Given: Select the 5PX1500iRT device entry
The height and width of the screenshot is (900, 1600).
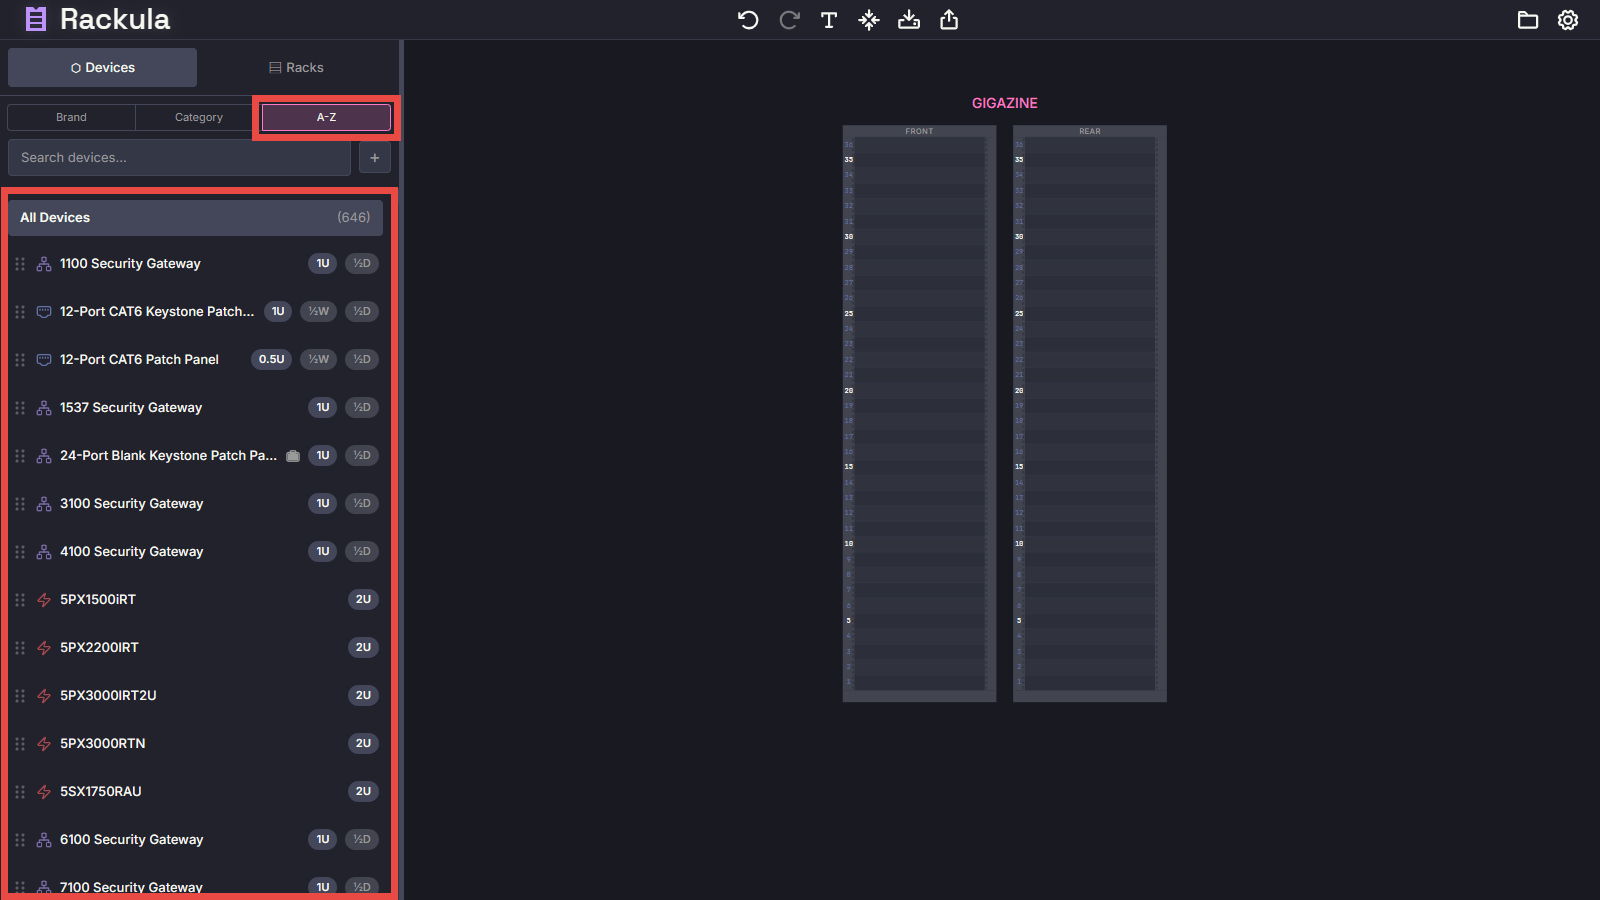Looking at the screenshot, I should [x=98, y=600].
